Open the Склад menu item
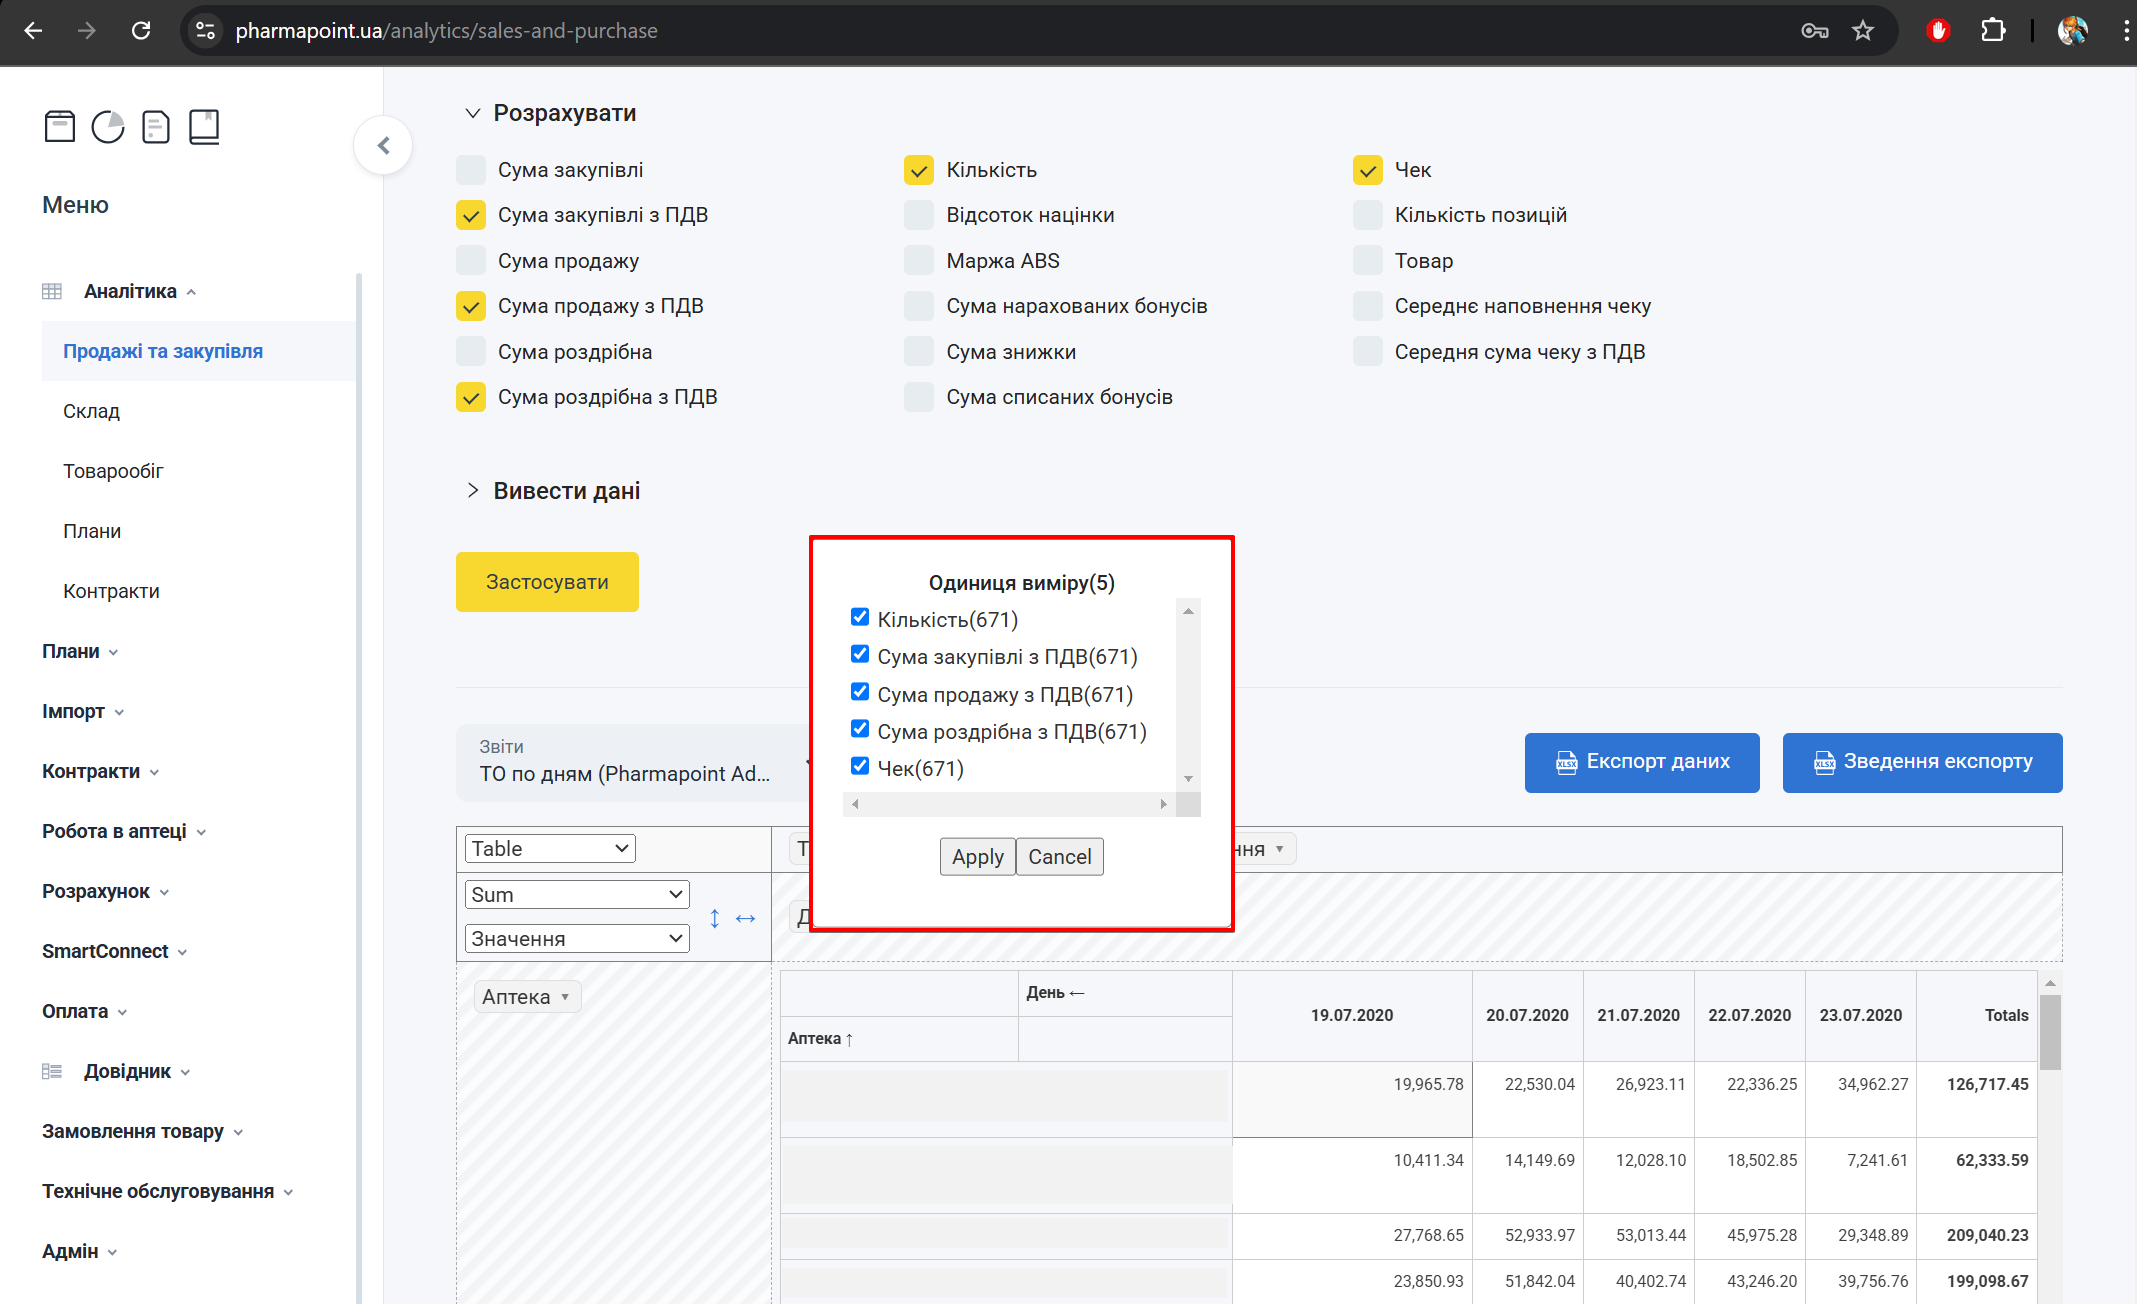 pos(91,411)
